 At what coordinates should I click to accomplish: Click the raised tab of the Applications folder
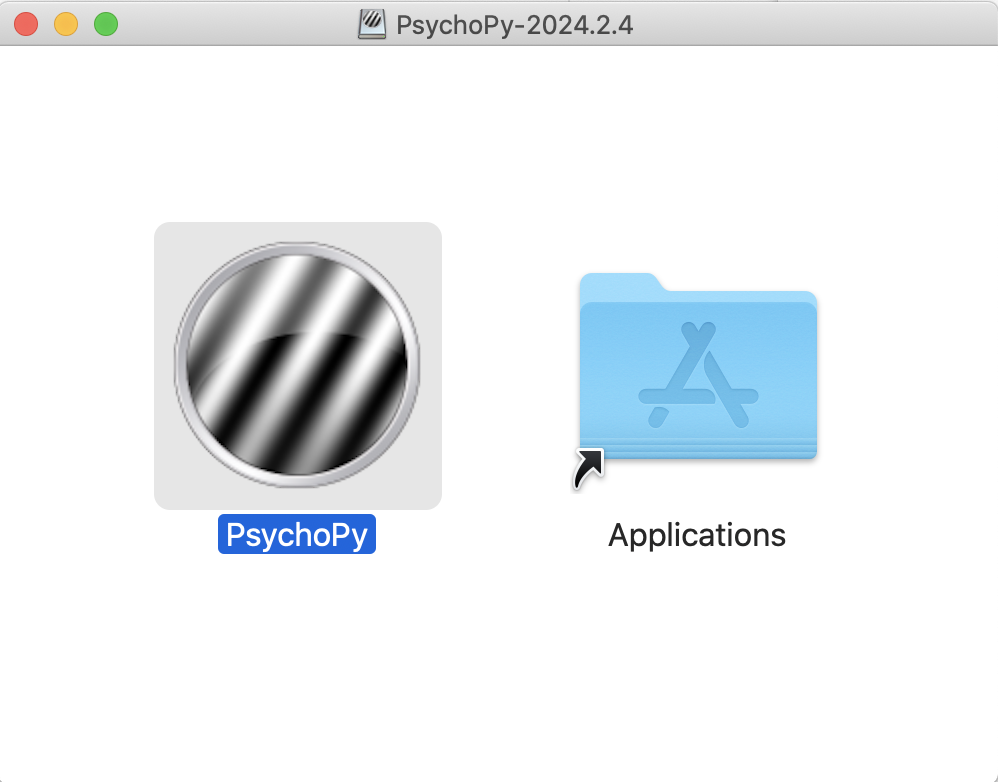[x=618, y=283]
